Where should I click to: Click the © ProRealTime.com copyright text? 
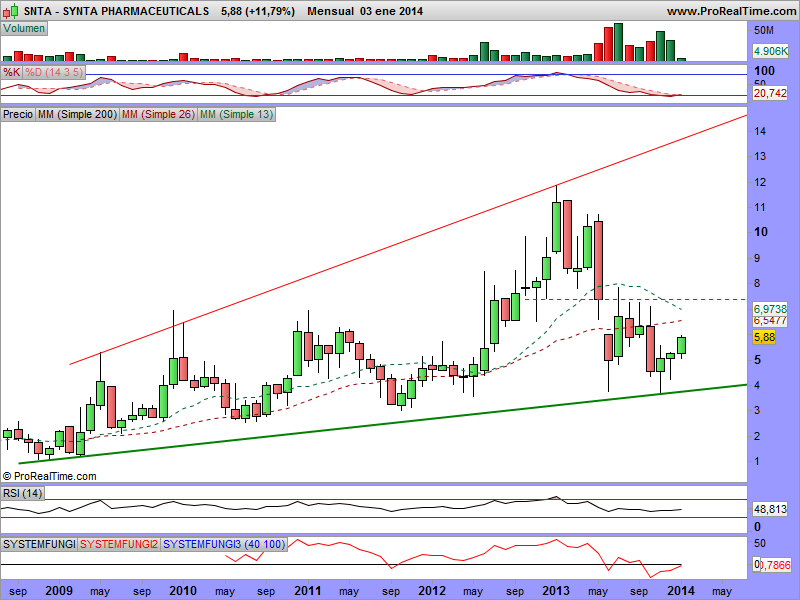pyautogui.click(x=49, y=477)
